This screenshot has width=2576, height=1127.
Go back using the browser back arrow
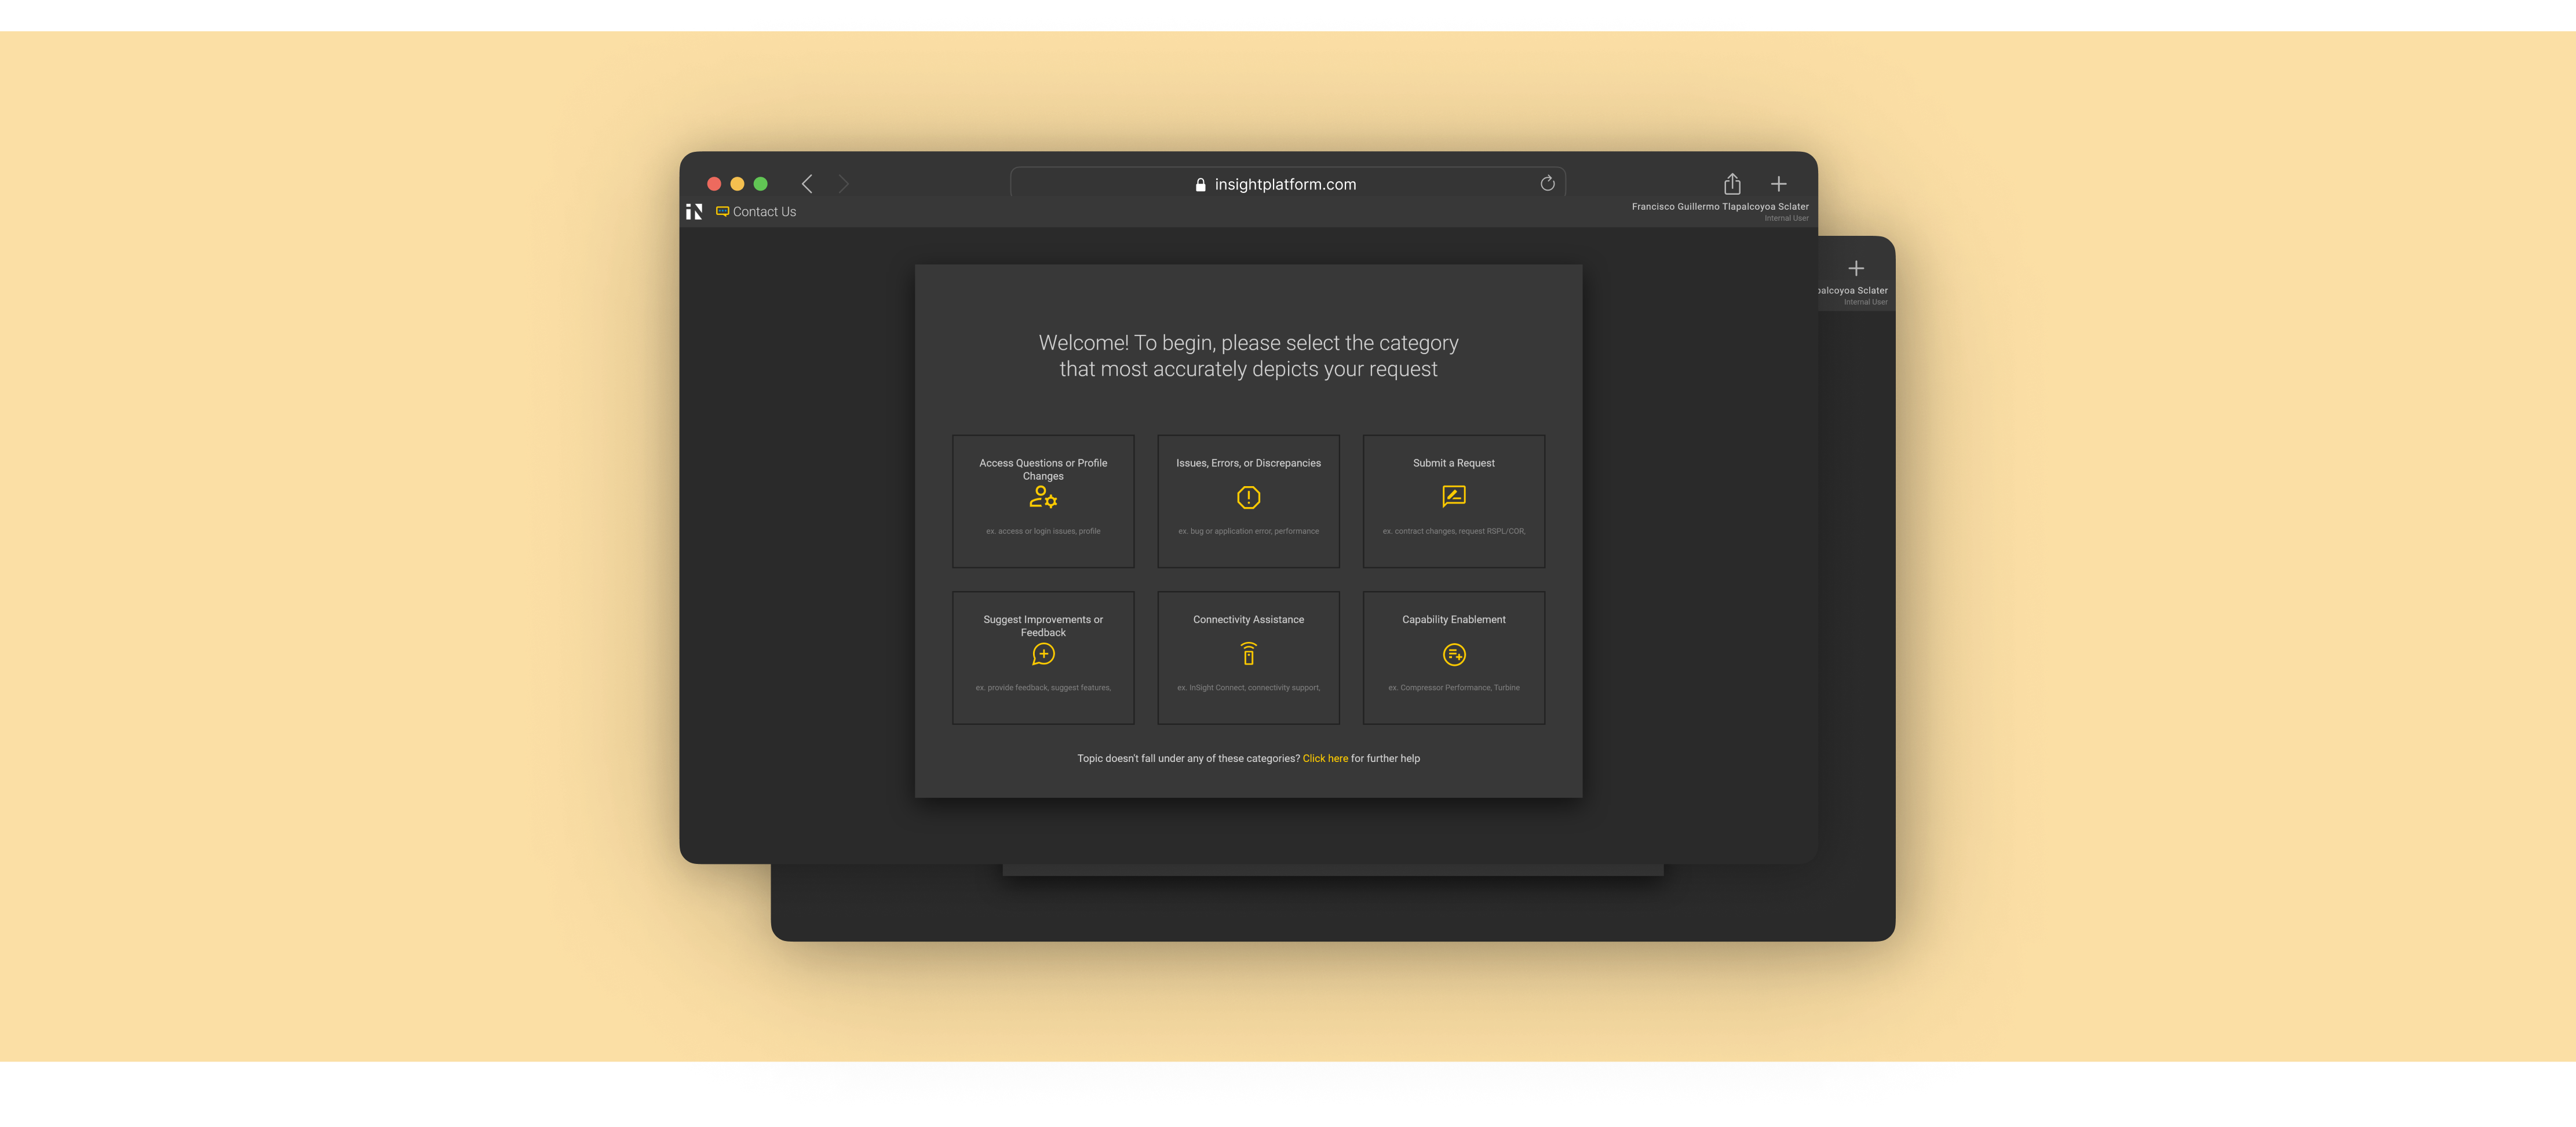click(x=807, y=184)
